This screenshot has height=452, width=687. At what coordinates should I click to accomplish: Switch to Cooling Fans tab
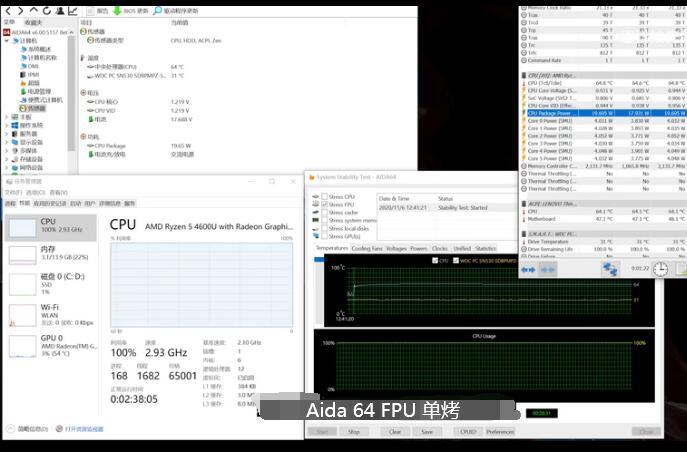pos(367,248)
